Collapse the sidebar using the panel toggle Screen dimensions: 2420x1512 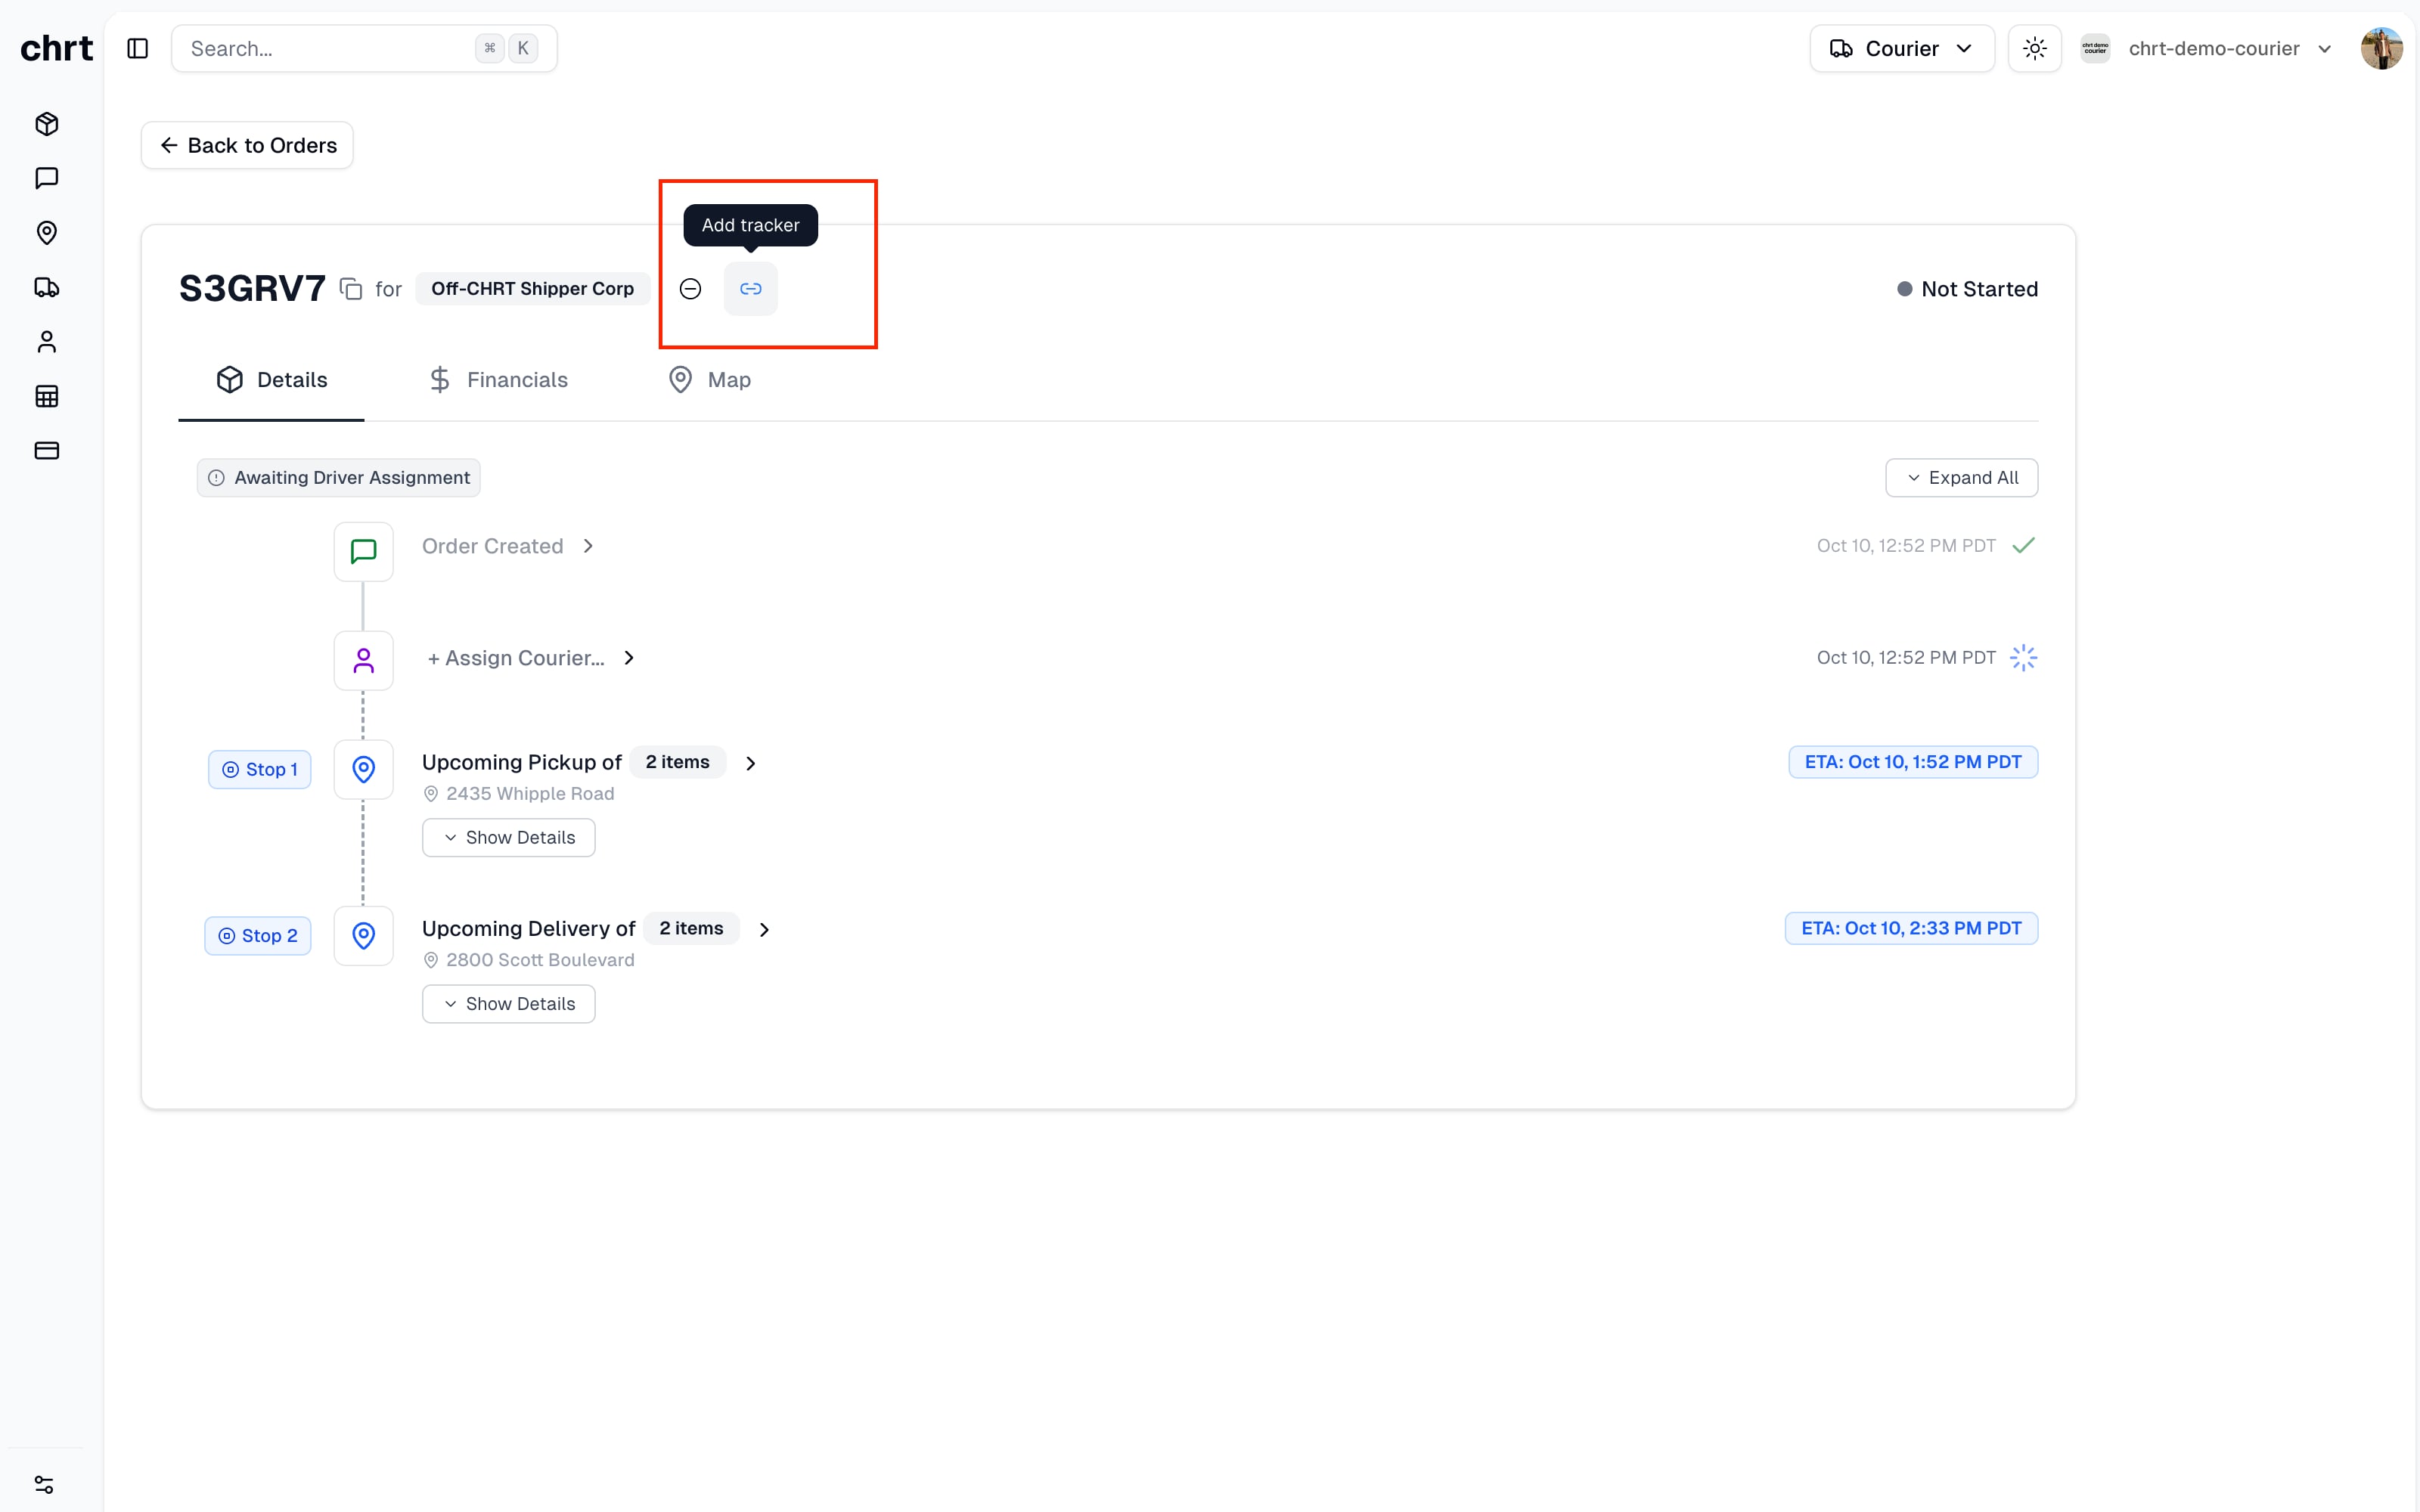[x=137, y=47]
